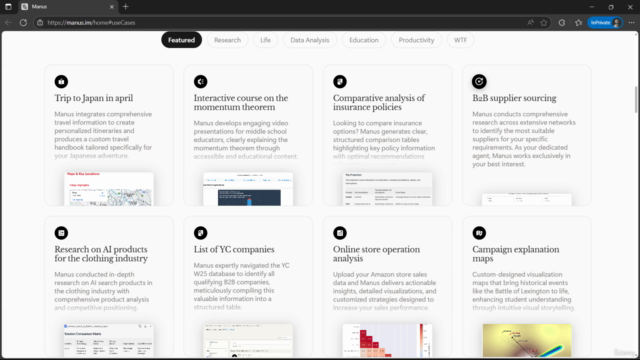Click the insurance policies card icon
Viewport: 640px width, 360px height.
point(340,82)
